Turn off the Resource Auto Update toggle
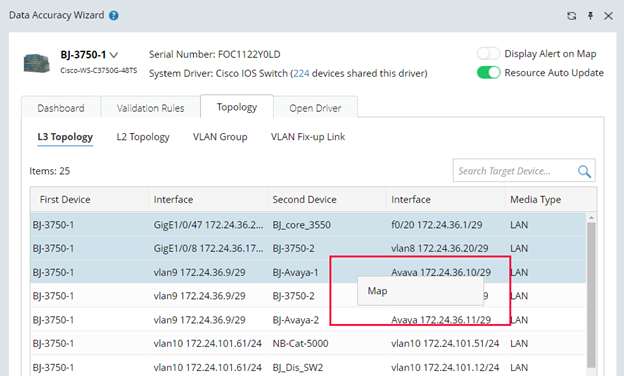The height and width of the screenshot is (376, 624). pyautogui.click(x=488, y=73)
